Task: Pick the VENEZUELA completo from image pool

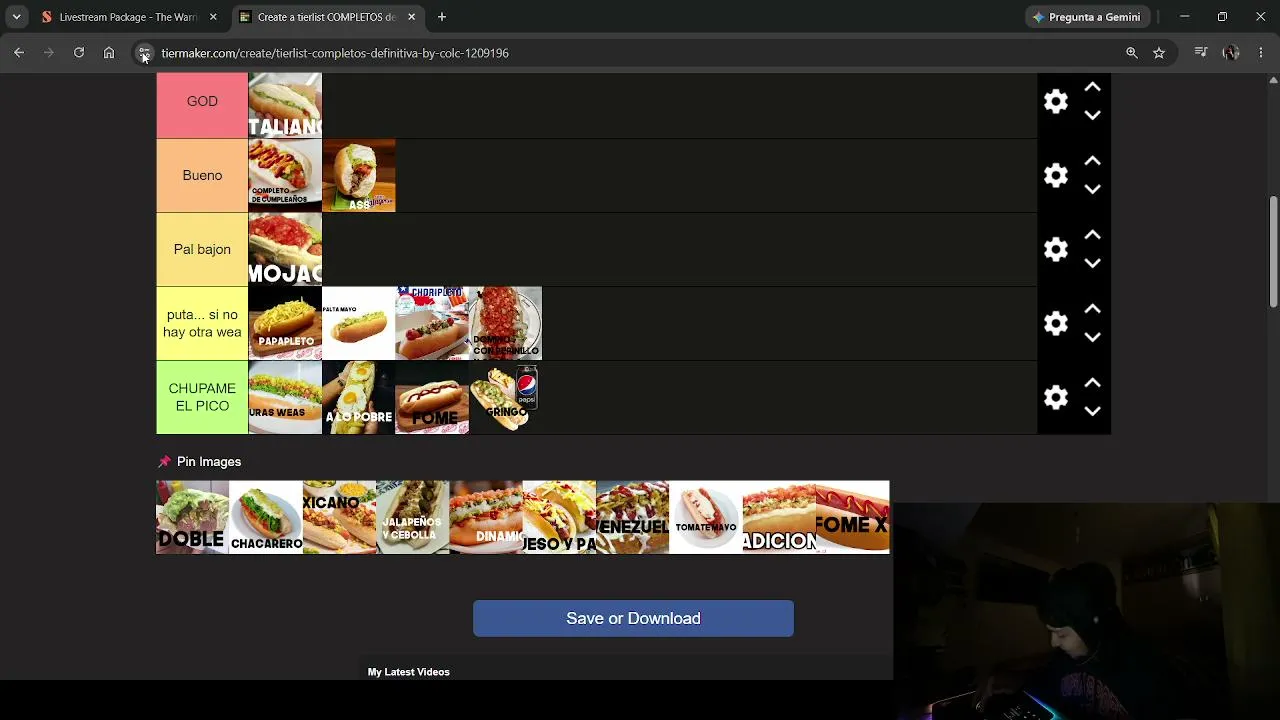Action: [633, 517]
